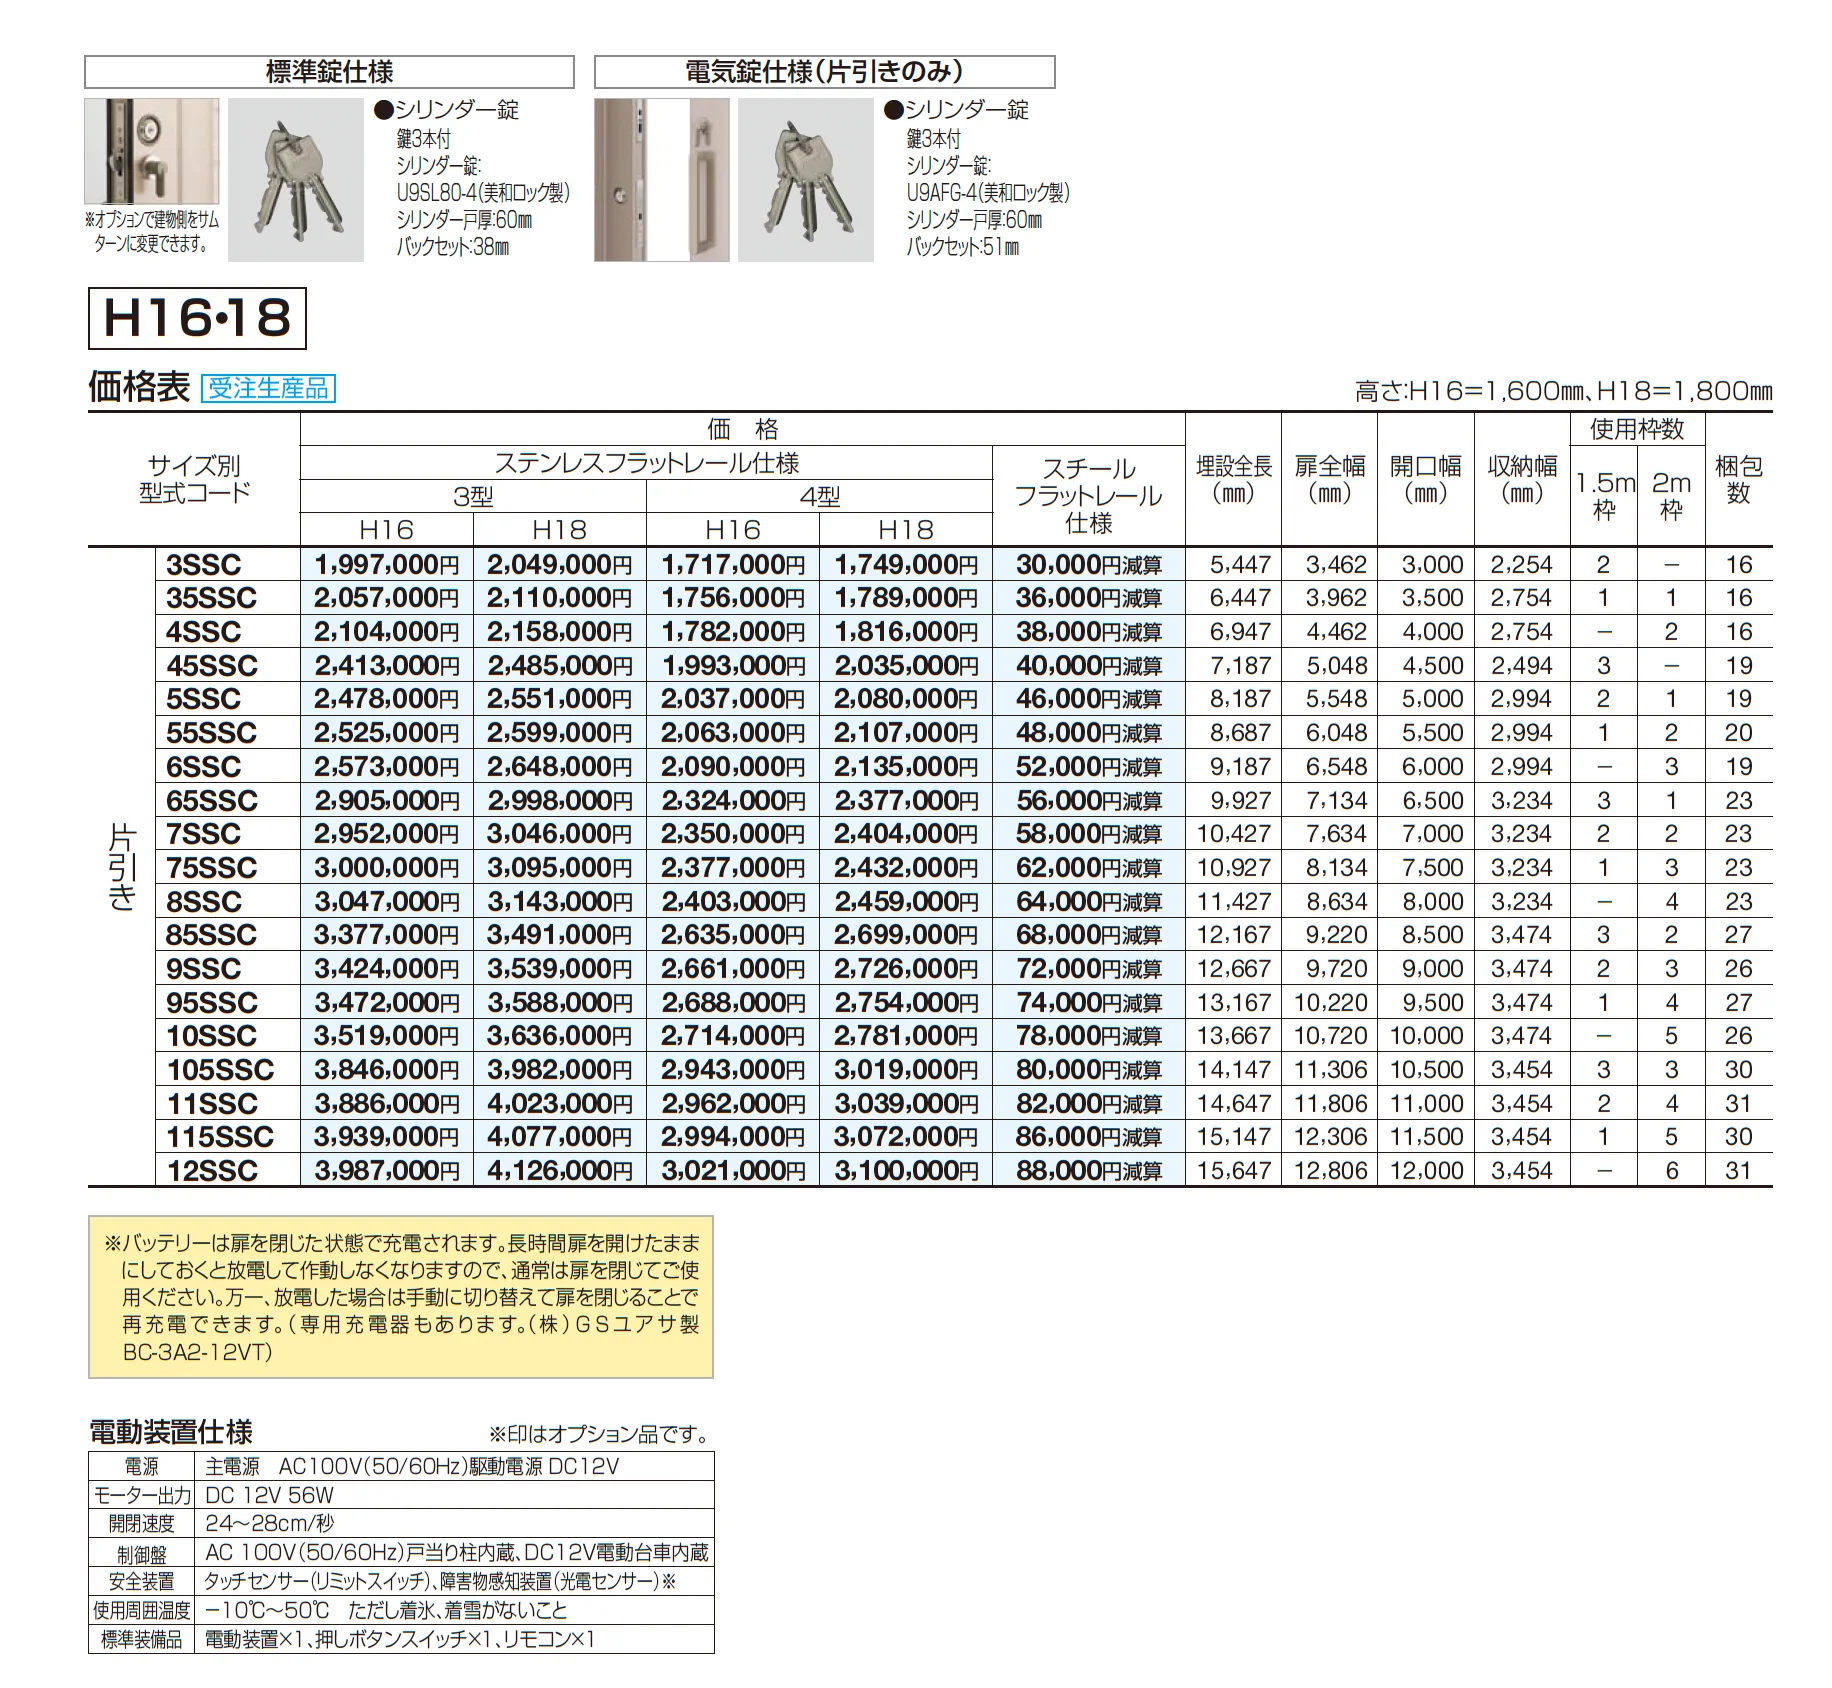Click the モーター出力 spec row label
Screen dimensions: 1832x1688
click(x=141, y=1496)
